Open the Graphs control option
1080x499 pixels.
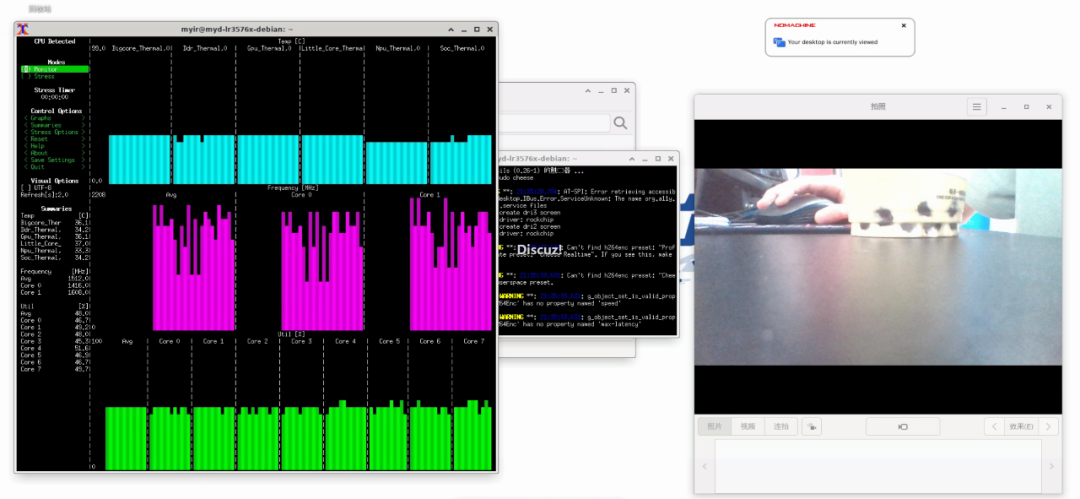(x=40, y=118)
